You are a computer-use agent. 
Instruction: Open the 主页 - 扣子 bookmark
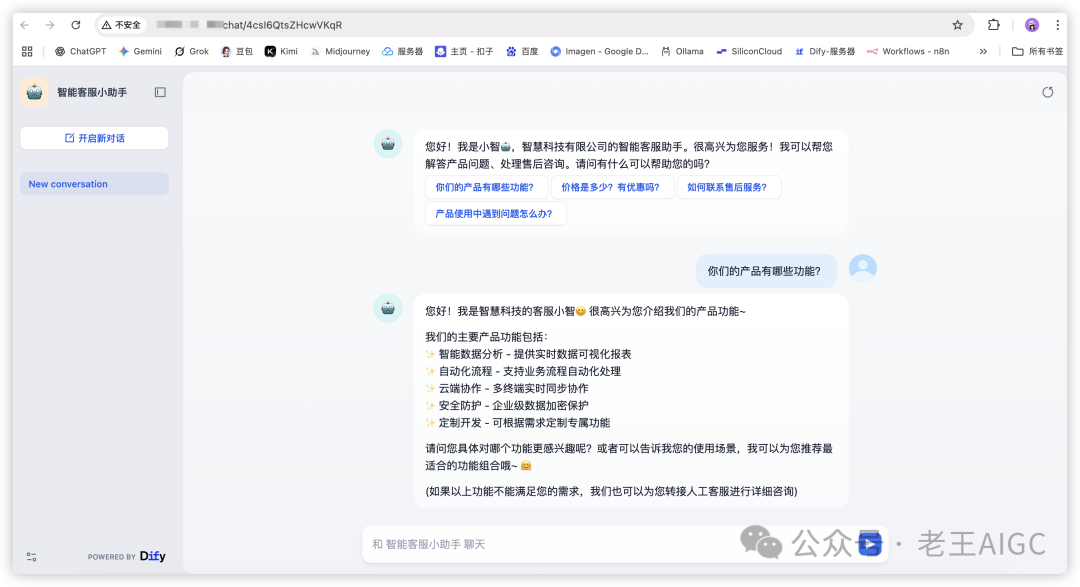tap(464, 51)
